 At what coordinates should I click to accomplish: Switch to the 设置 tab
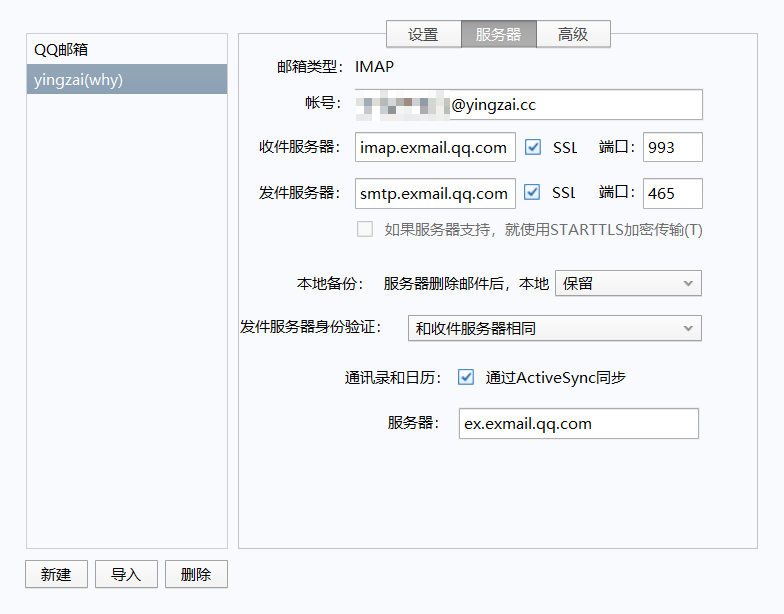point(423,34)
